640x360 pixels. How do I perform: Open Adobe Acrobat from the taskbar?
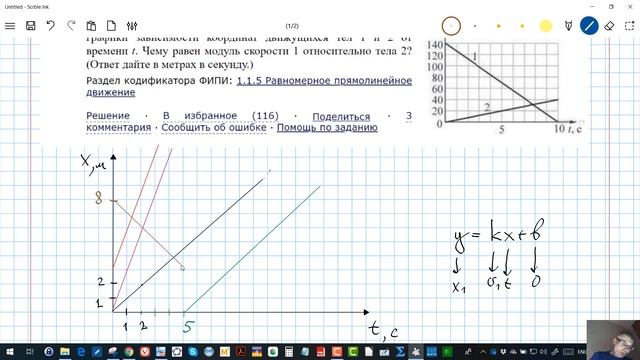(241, 351)
